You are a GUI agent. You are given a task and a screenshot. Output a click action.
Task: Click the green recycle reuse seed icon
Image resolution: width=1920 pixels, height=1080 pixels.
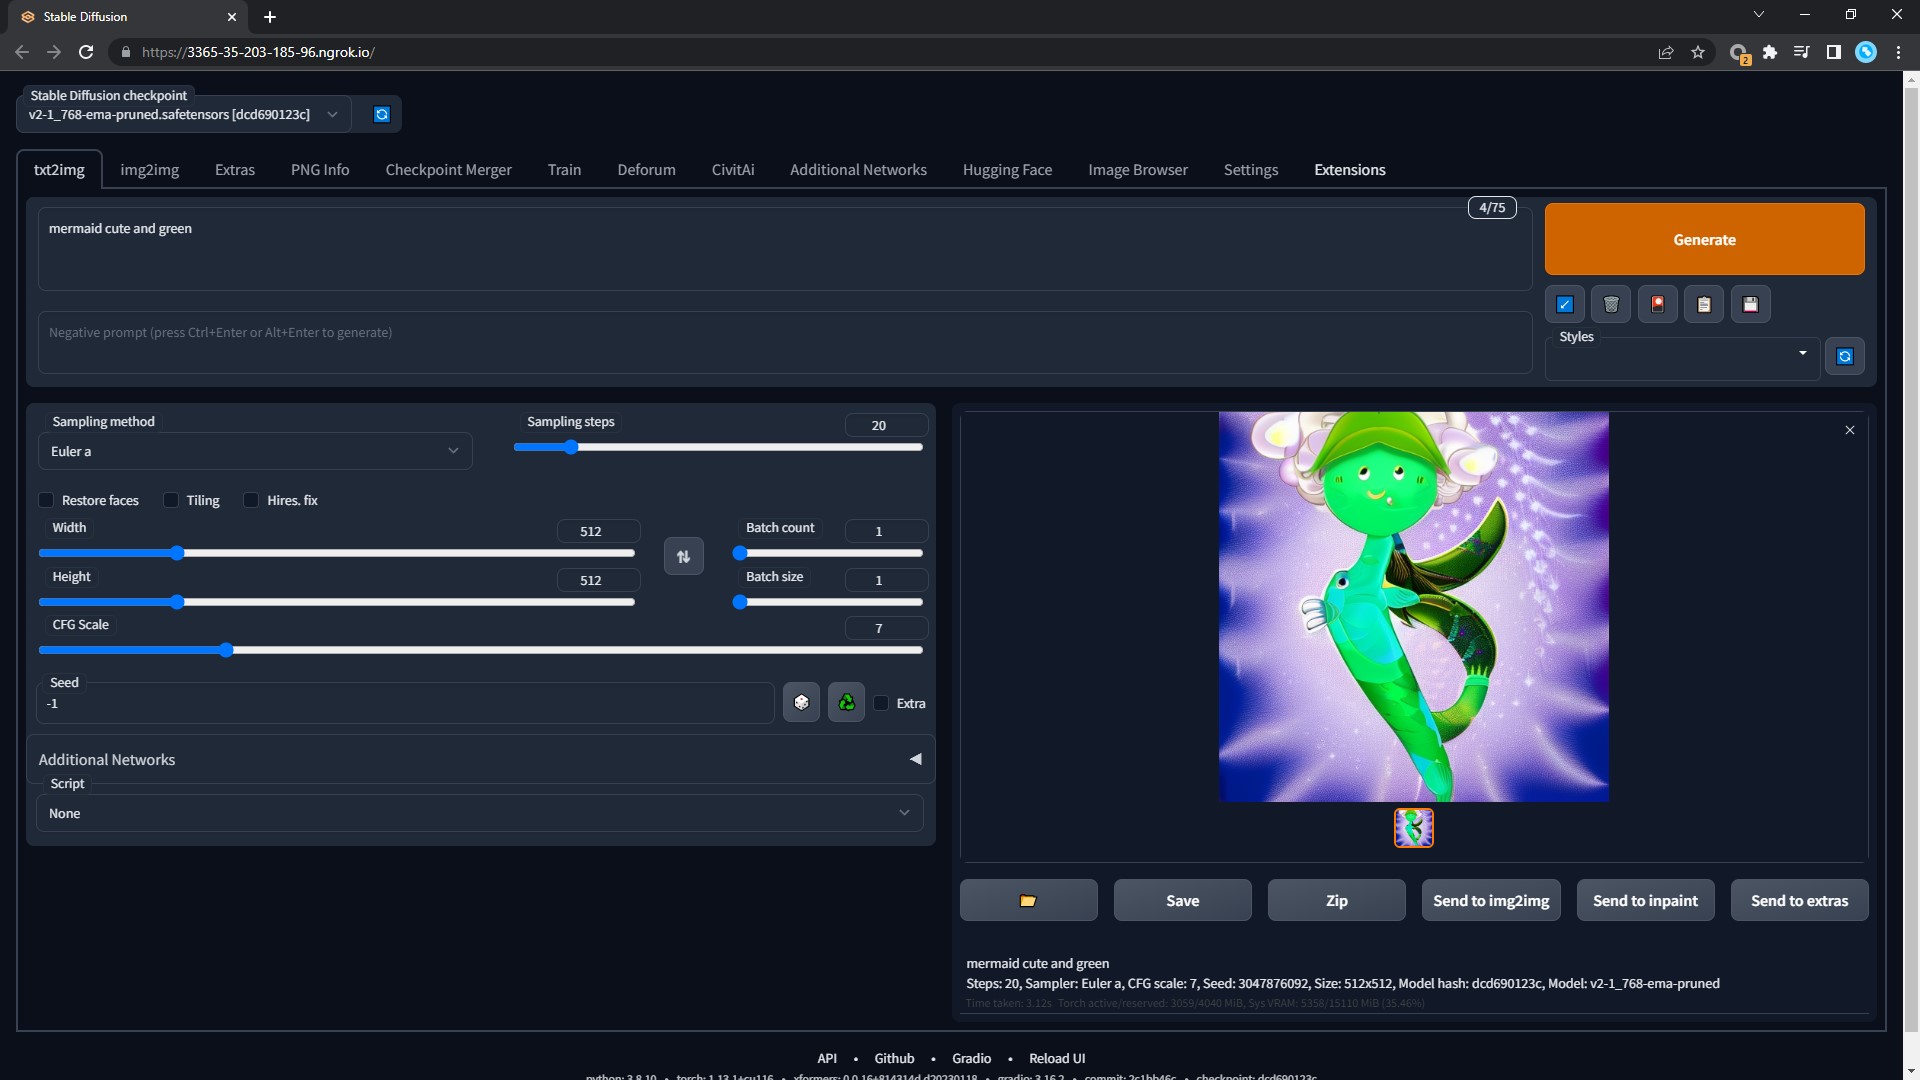tap(846, 703)
